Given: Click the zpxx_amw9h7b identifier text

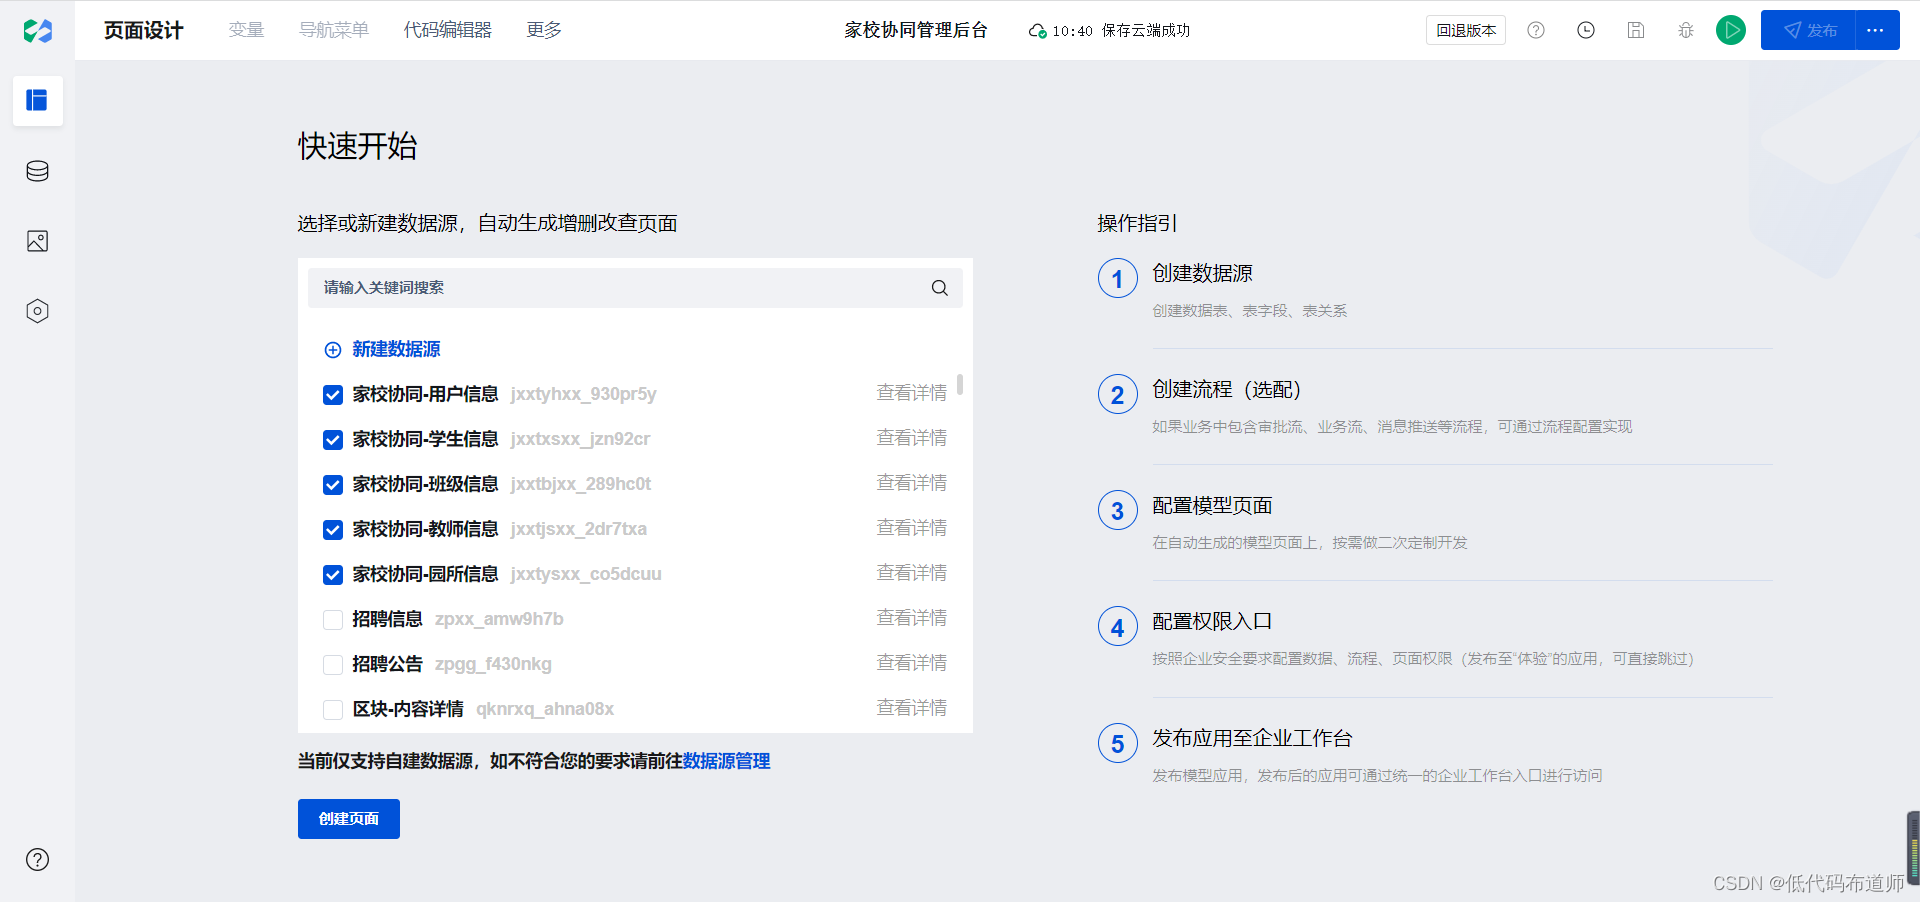Looking at the screenshot, I should point(499,619).
